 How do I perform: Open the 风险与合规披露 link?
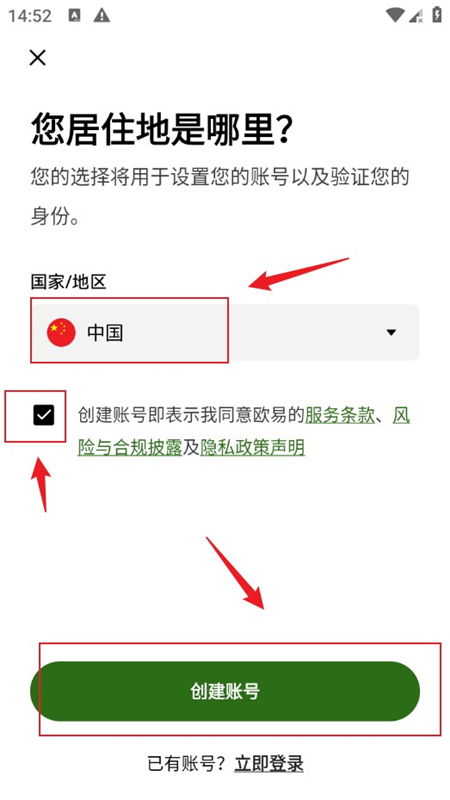click(x=244, y=432)
